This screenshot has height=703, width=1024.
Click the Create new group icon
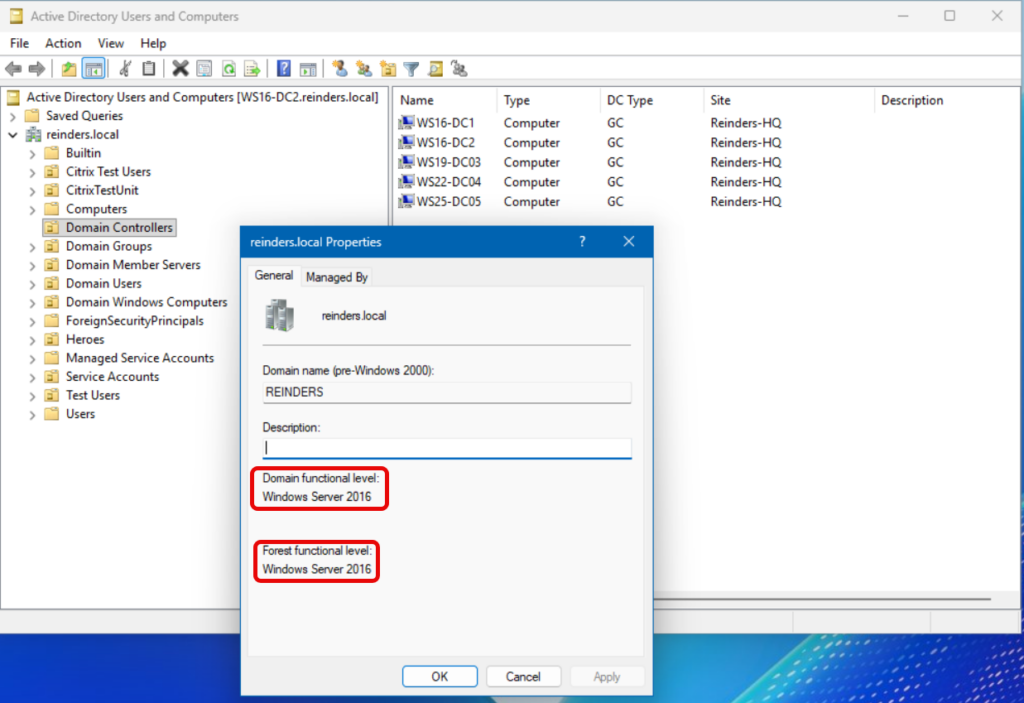click(x=363, y=69)
